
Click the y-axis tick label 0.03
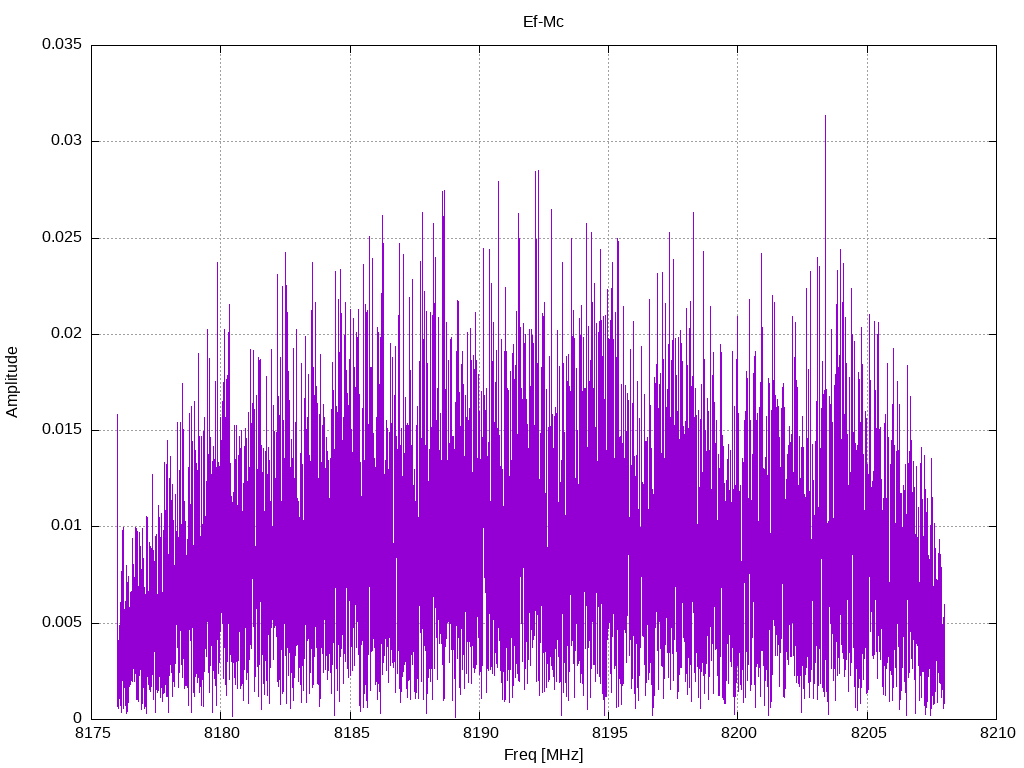[67, 140]
